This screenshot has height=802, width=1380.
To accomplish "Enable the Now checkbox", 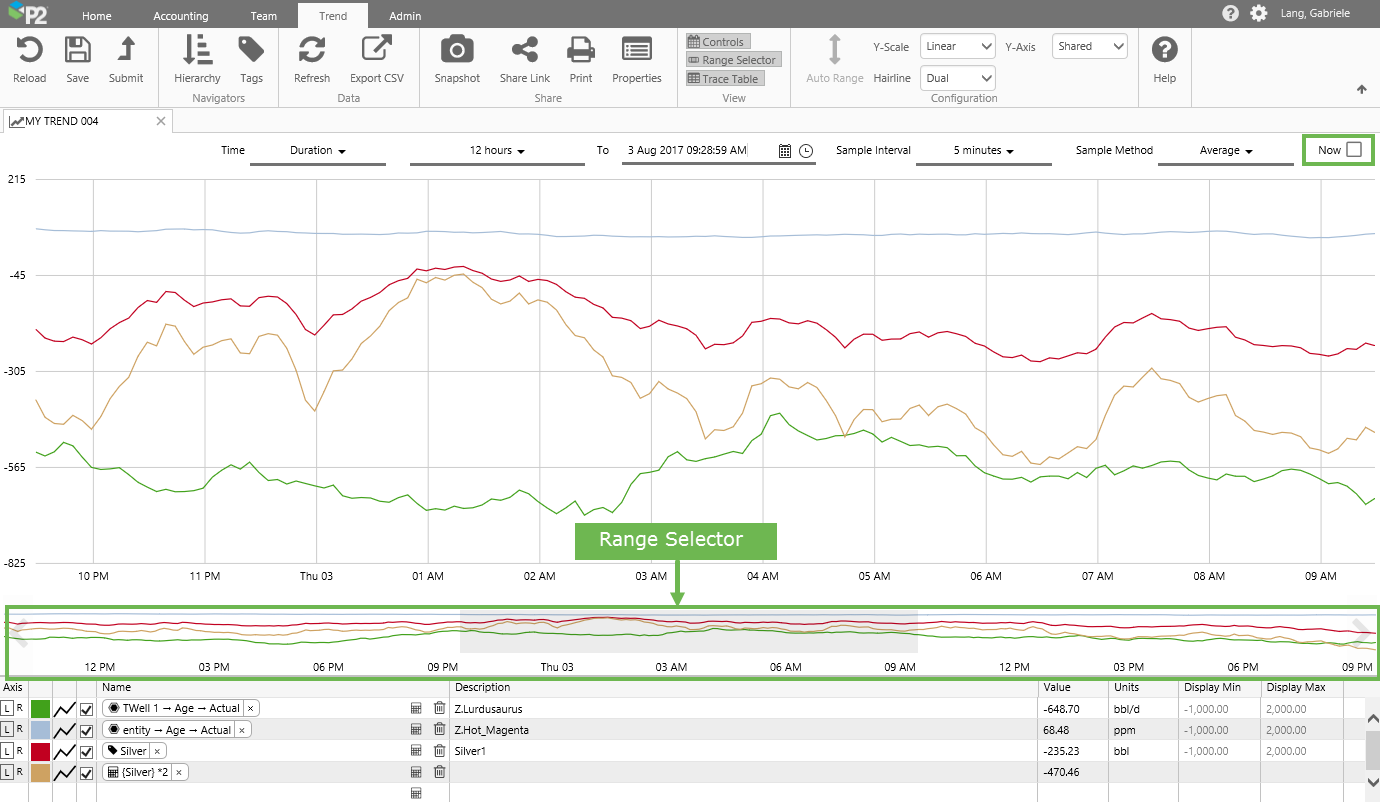I will point(1354,150).
